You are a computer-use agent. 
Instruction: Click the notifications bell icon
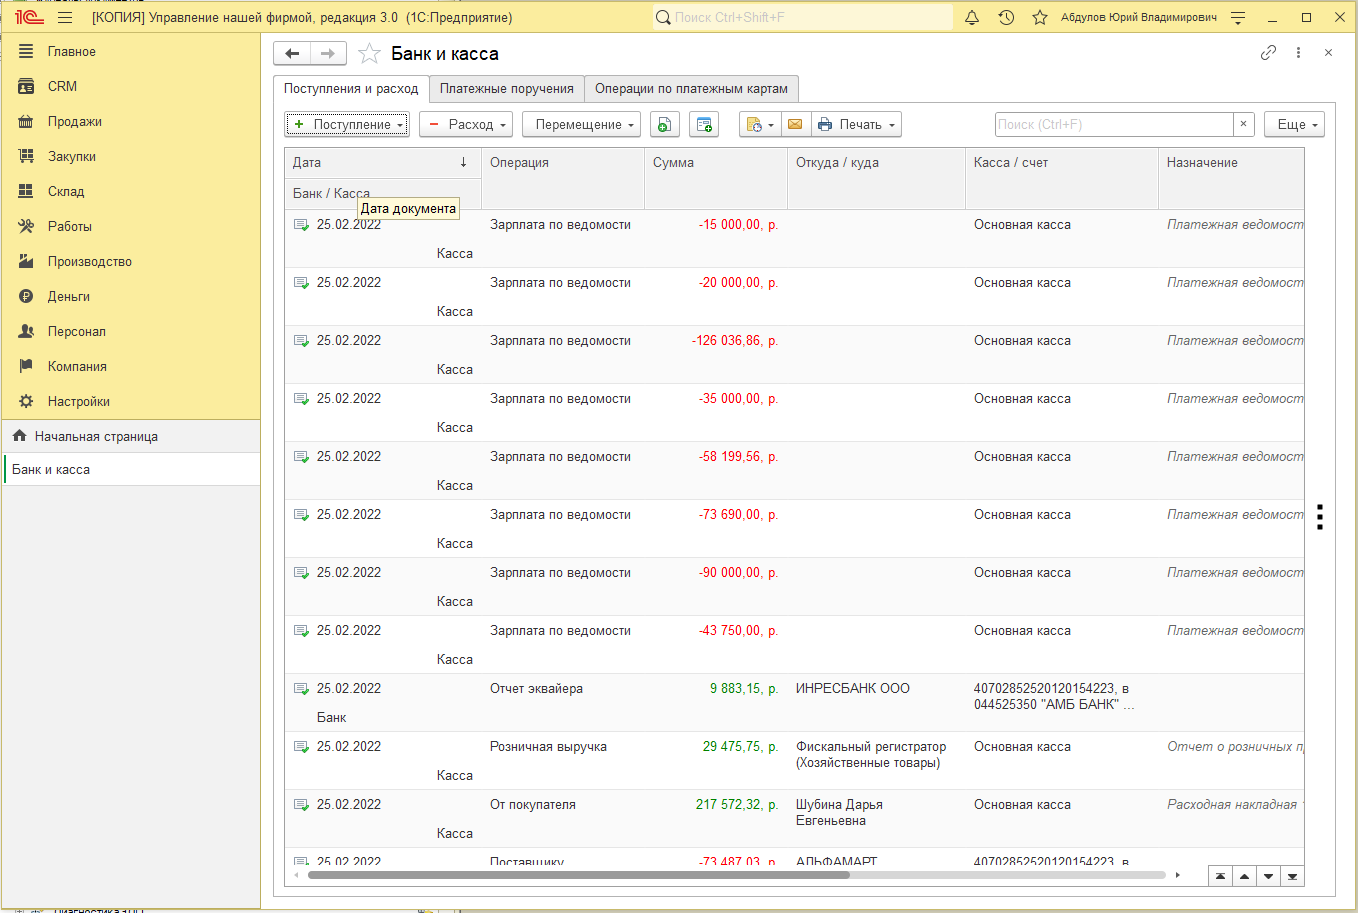point(971,17)
